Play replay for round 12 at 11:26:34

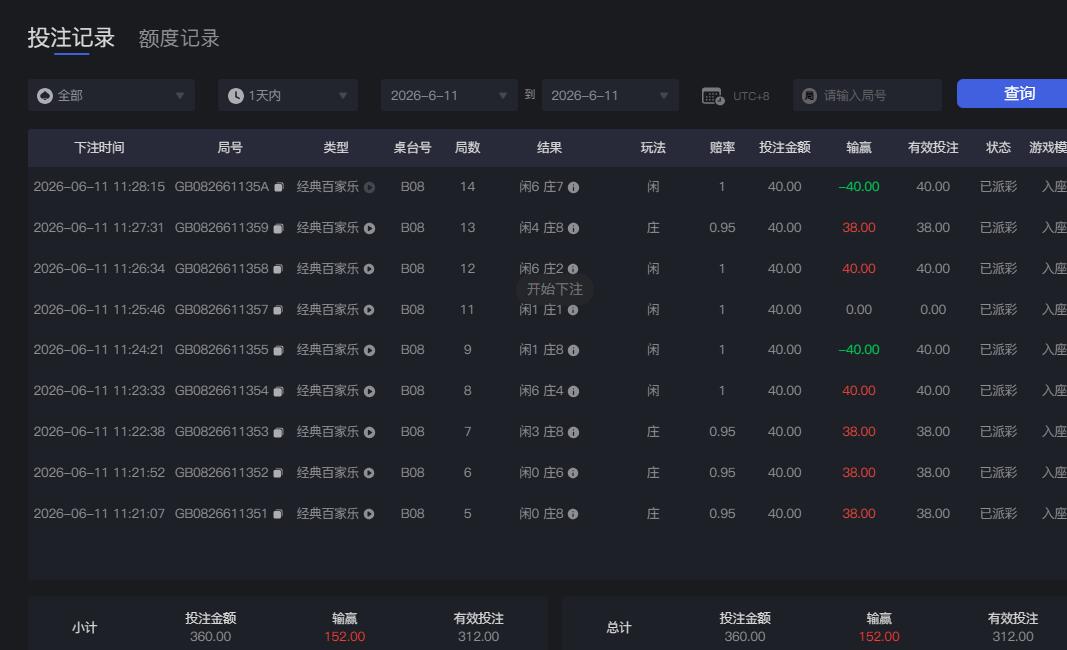click(x=369, y=269)
